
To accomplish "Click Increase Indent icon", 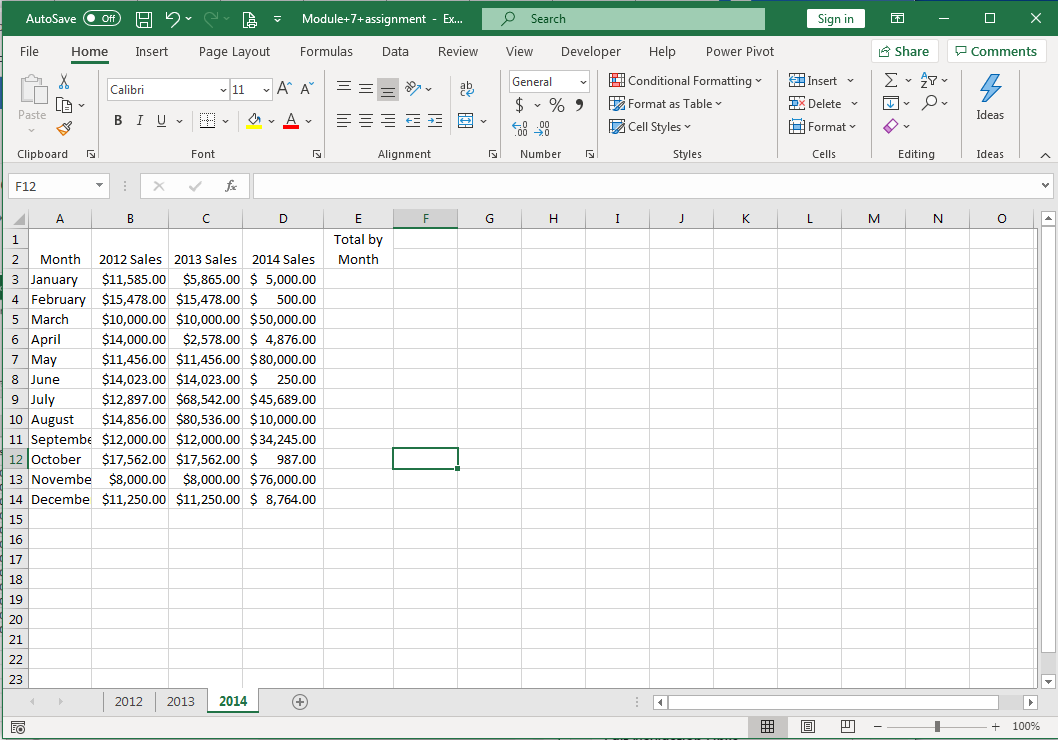I will click(x=435, y=121).
